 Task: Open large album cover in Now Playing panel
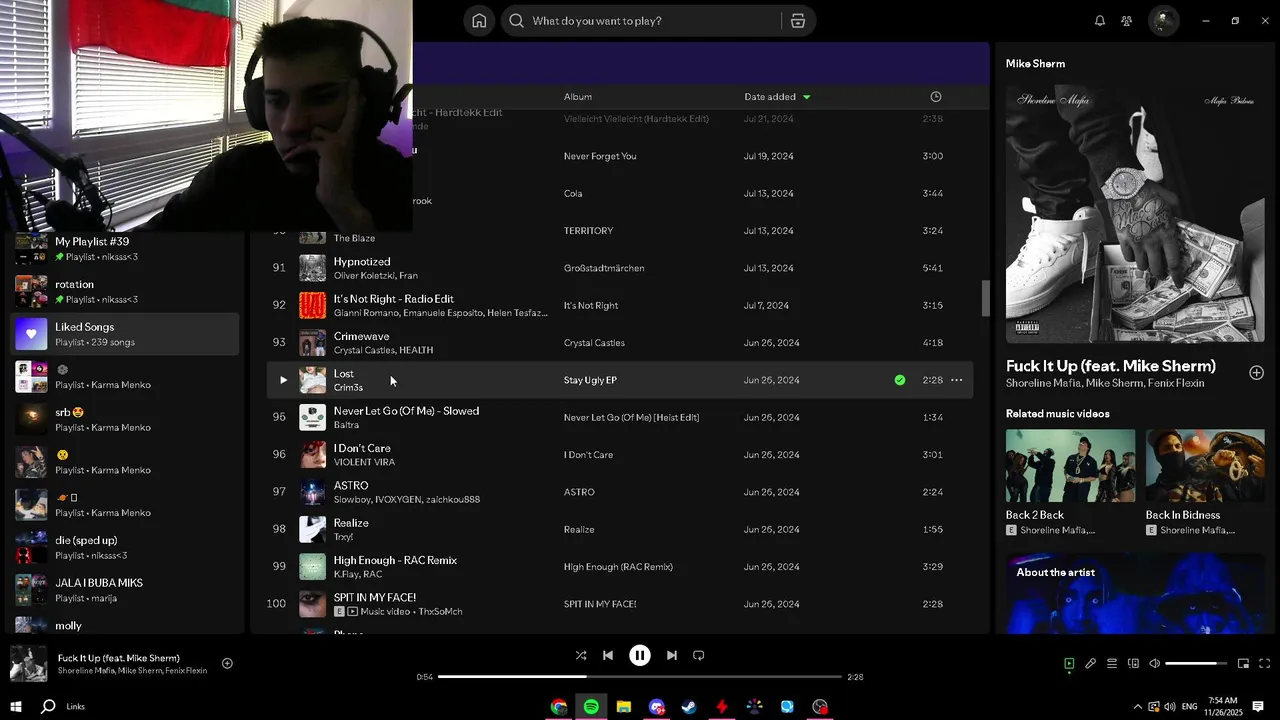tap(1135, 213)
